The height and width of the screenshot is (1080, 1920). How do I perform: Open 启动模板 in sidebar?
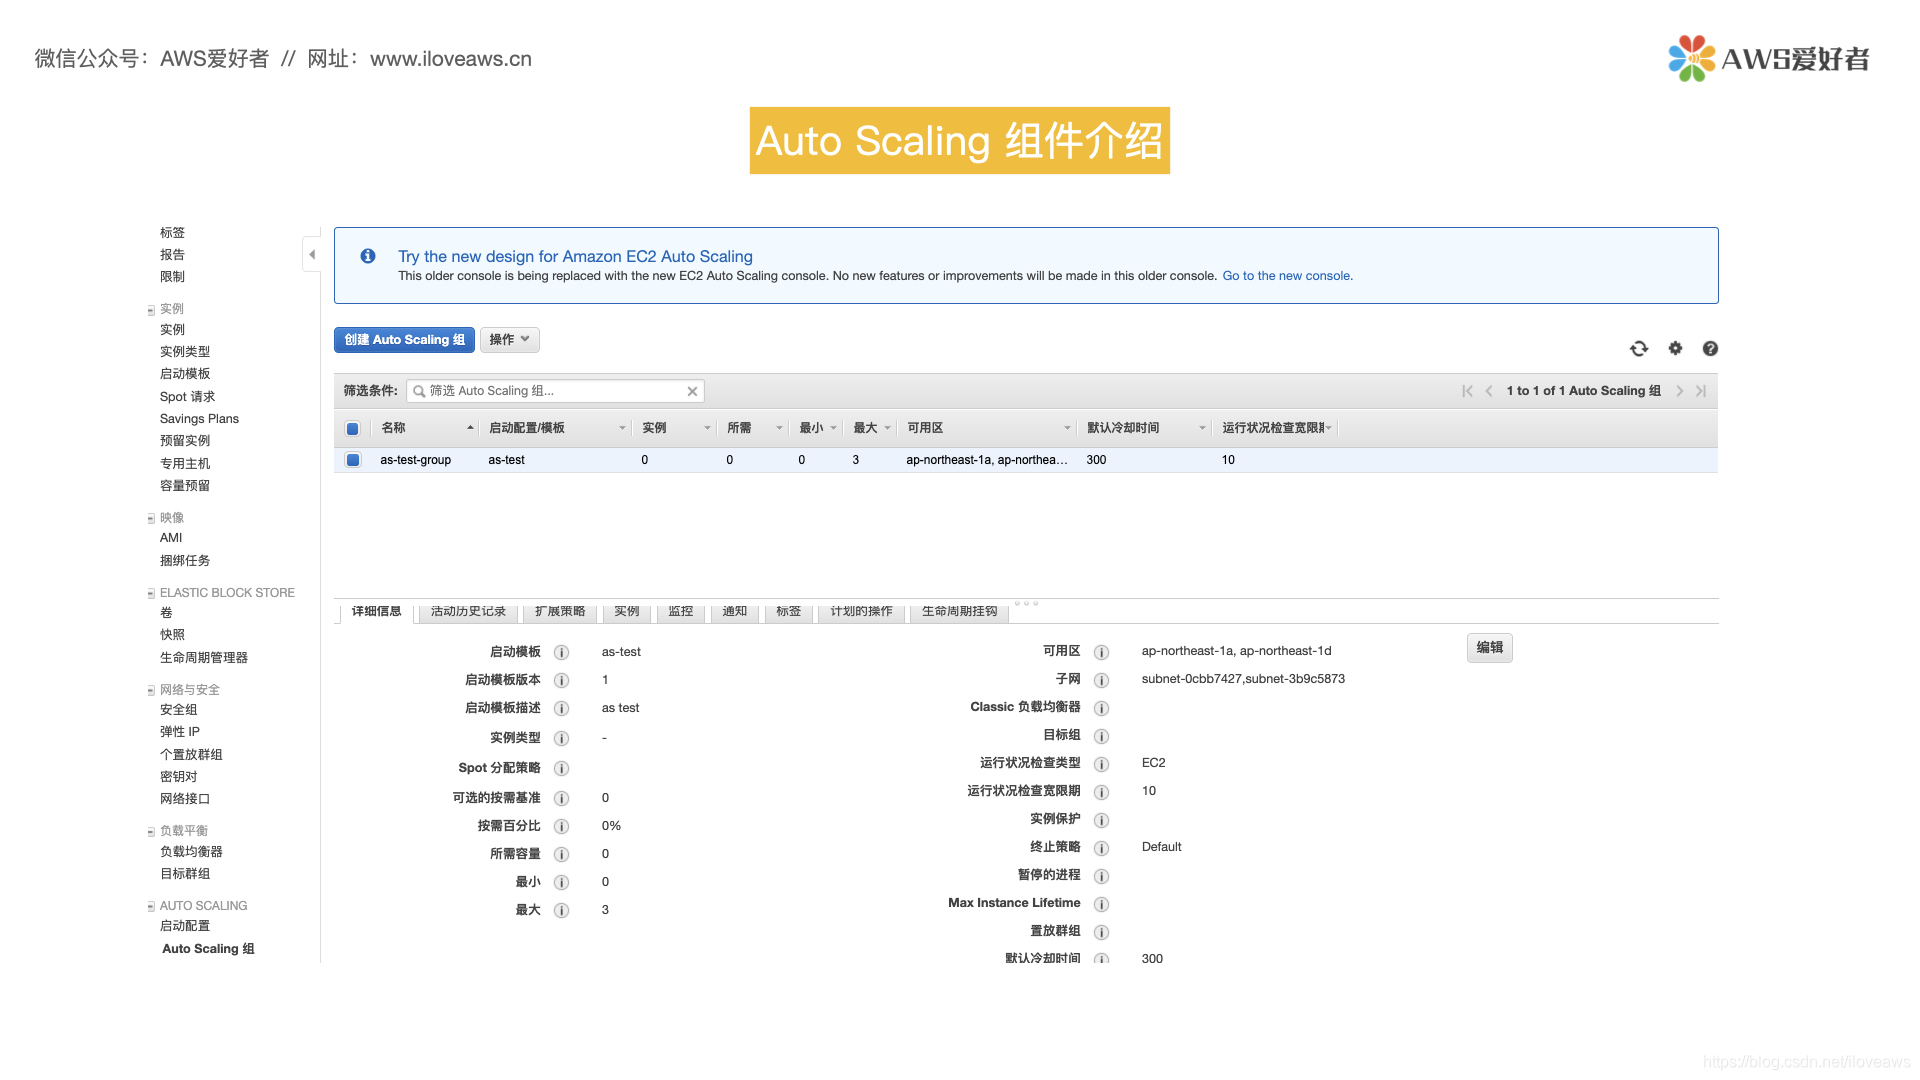coord(185,374)
